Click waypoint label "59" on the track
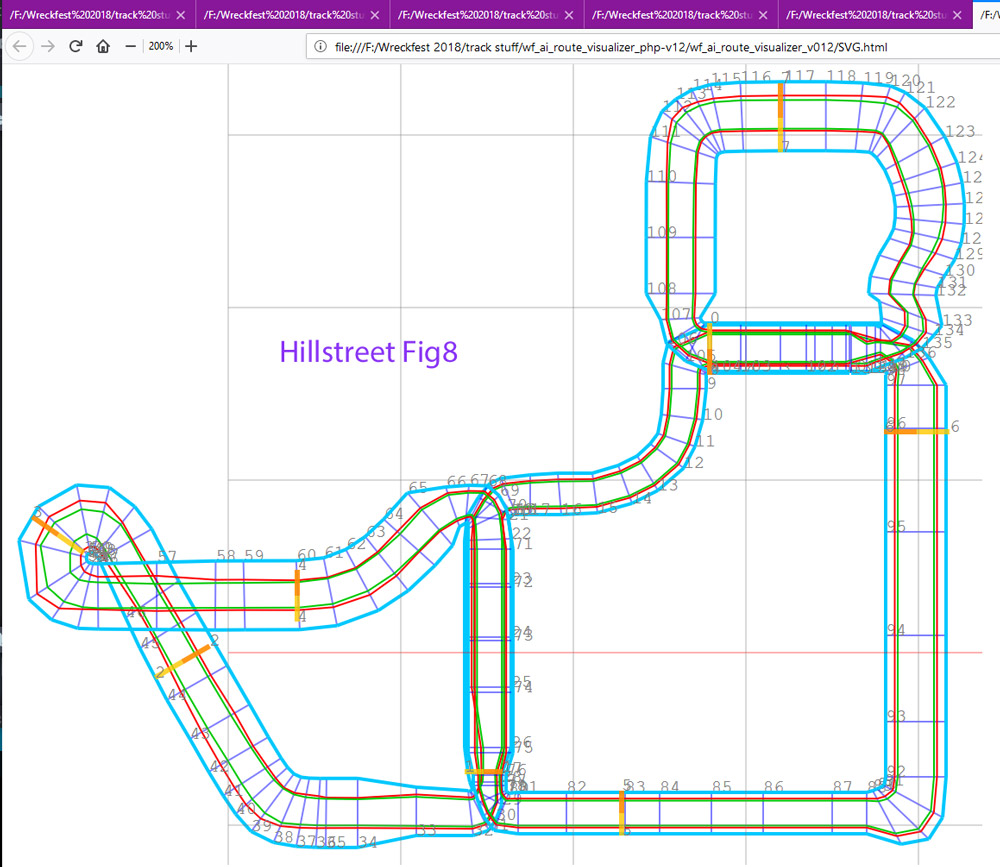 click(254, 555)
